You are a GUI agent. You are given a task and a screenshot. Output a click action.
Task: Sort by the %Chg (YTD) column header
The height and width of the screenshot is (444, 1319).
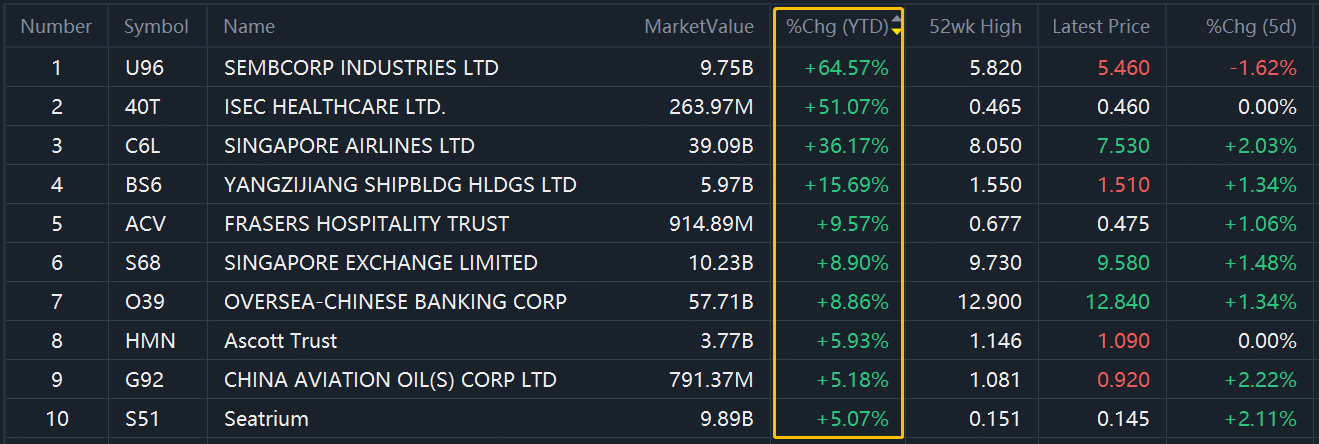coord(837,27)
